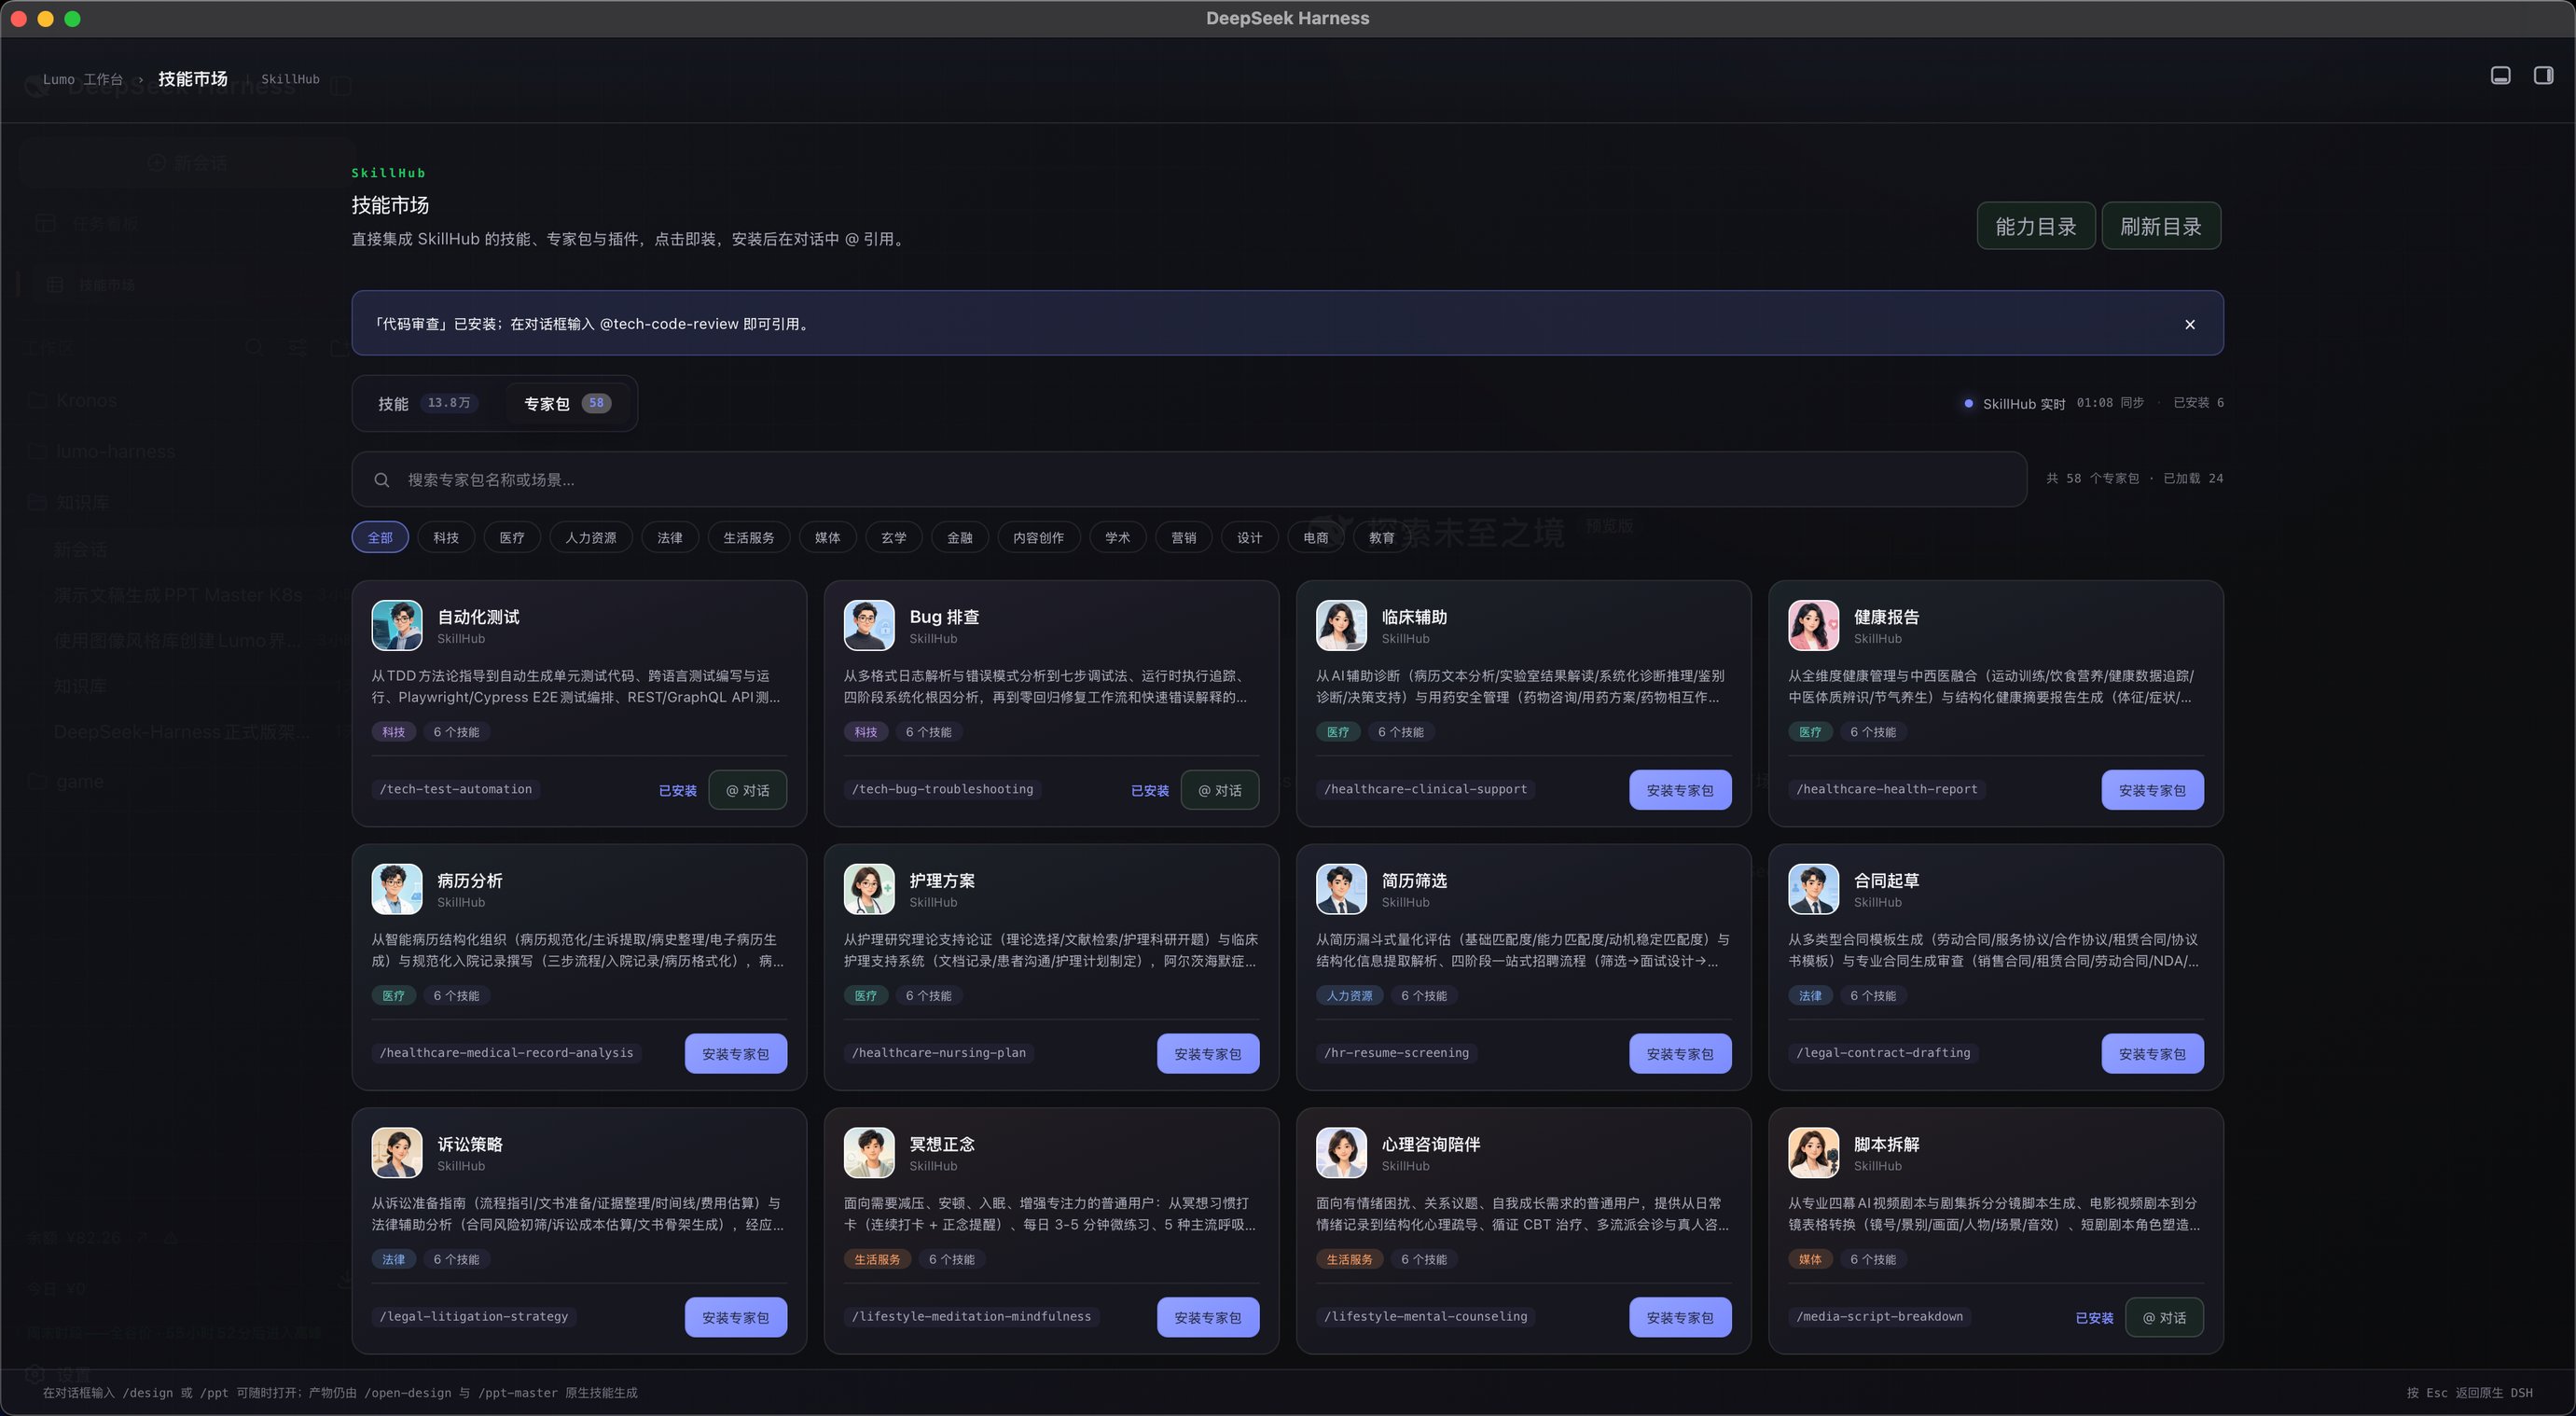
Task: Click the /tech-bug-troubleshooting slug
Action: coord(942,789)
